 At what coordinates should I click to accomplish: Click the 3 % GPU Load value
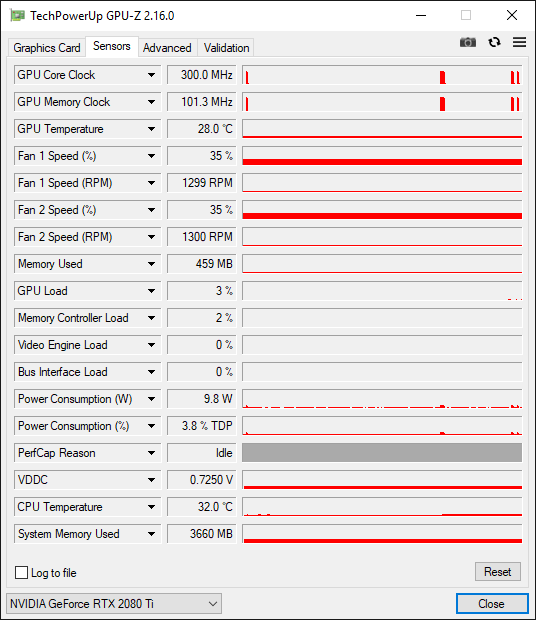click(x=202, y=291)
